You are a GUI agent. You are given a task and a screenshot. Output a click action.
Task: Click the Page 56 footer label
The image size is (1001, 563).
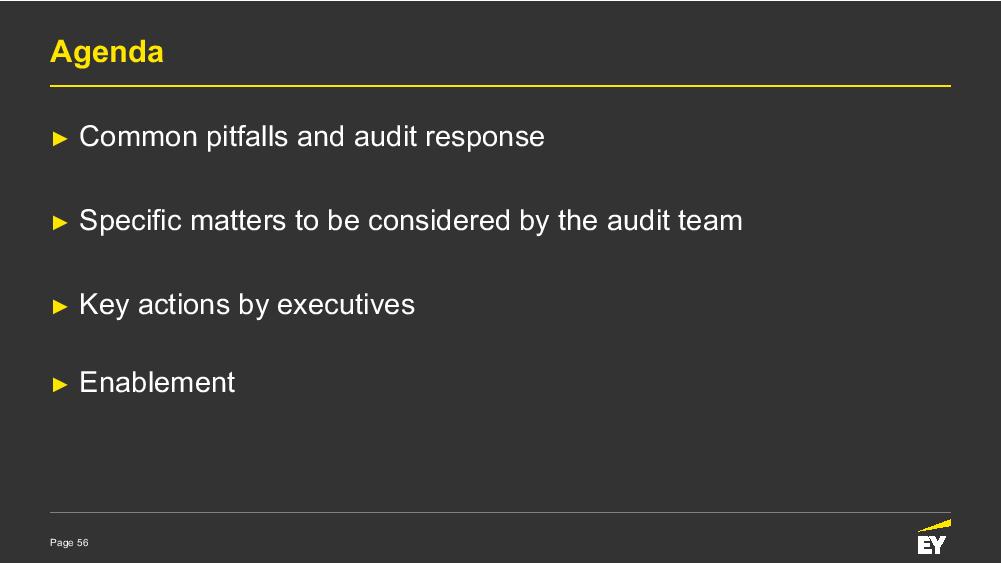69,543
